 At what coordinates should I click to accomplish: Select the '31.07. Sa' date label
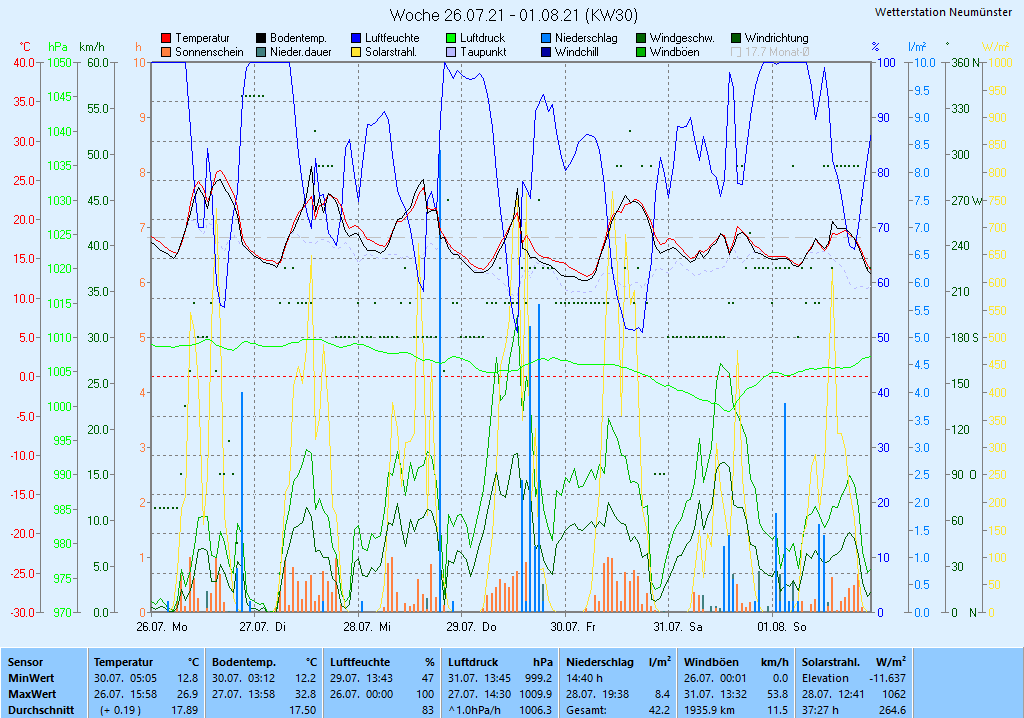coord(678,627)
